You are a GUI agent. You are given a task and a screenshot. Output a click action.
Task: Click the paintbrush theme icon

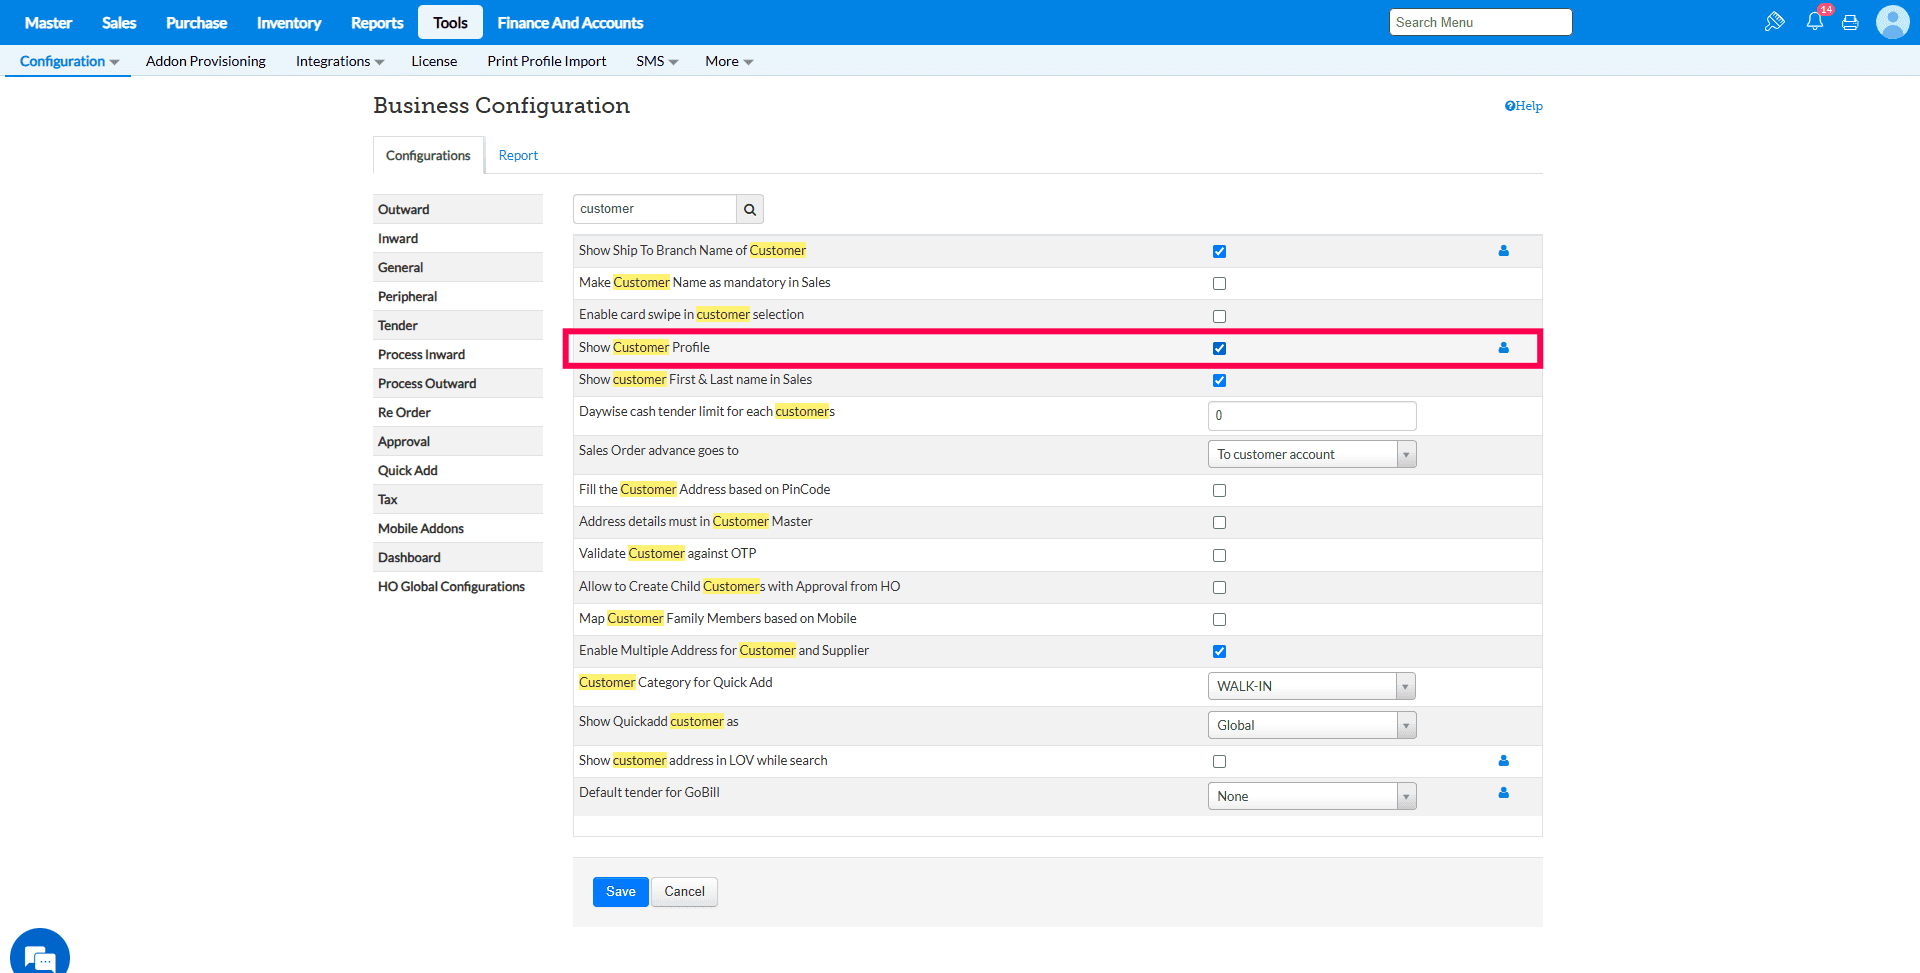[x=1775, y=22]
